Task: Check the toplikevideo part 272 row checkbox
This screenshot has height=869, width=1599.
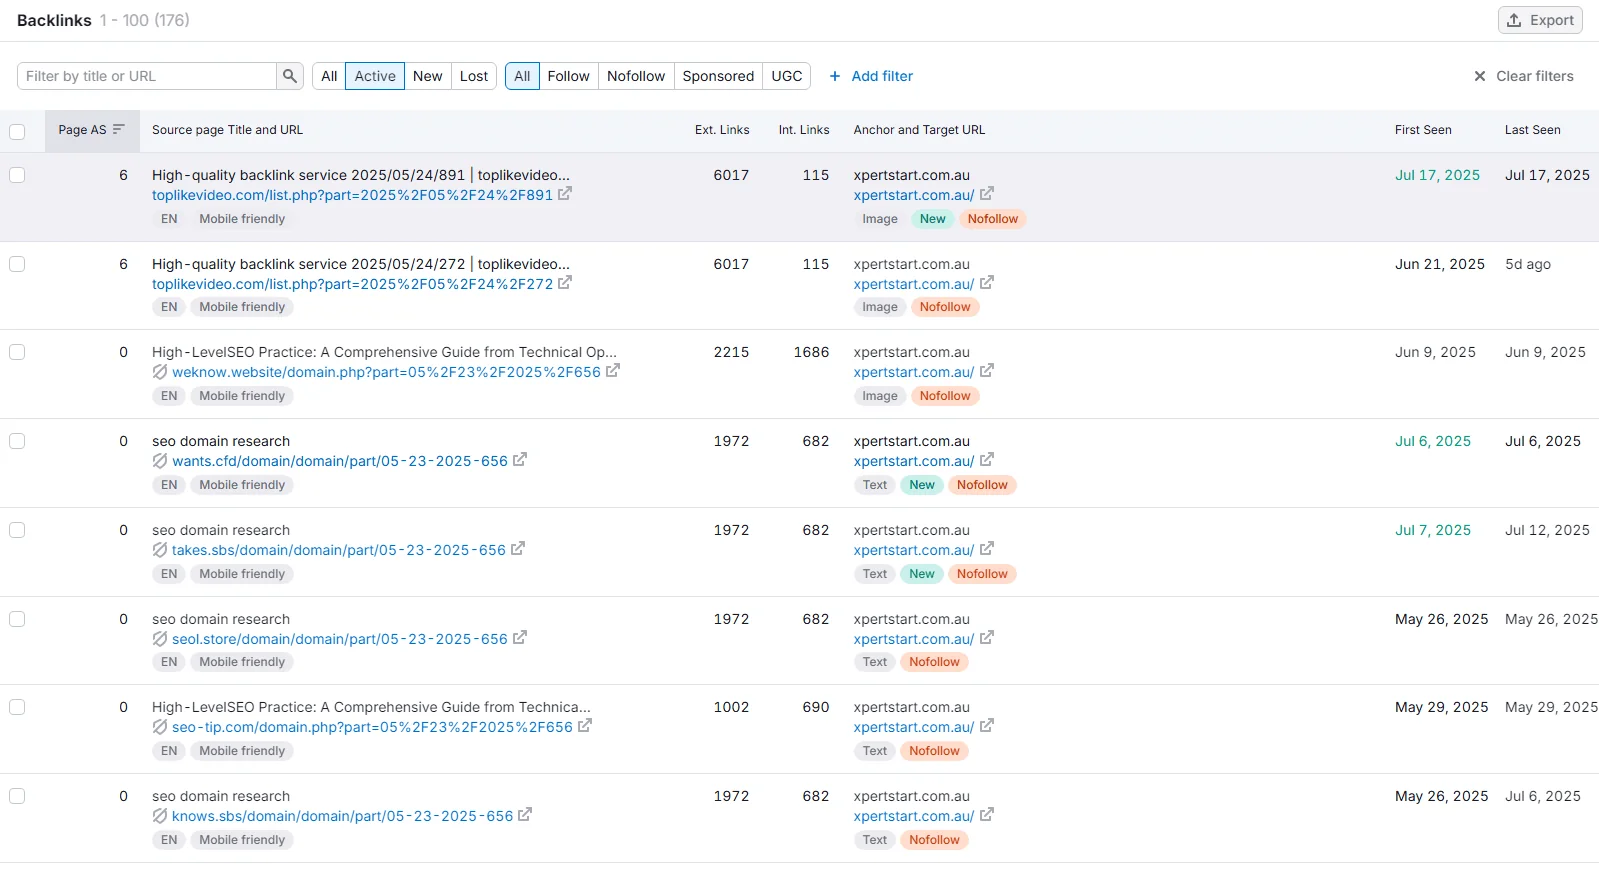Action: pyautogui.click(x=17, y=264)
